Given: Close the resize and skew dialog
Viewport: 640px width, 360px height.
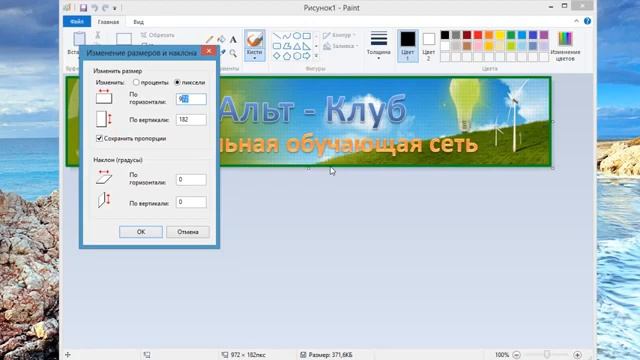Looking at the screenshot, I should (209, 51).
